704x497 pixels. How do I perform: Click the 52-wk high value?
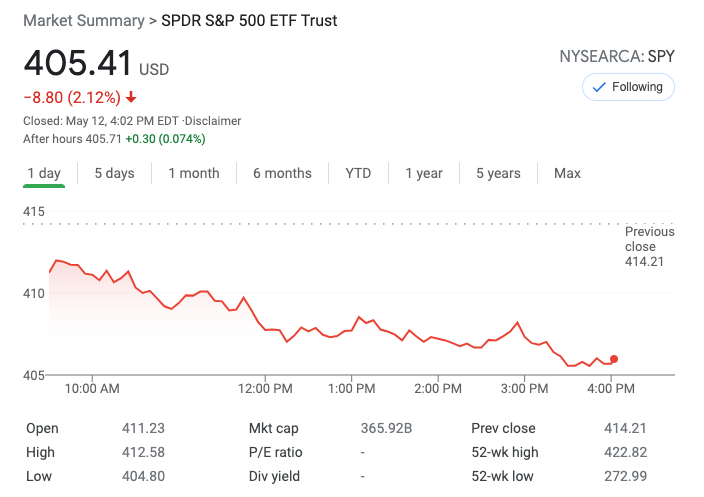tap(625, 452)
